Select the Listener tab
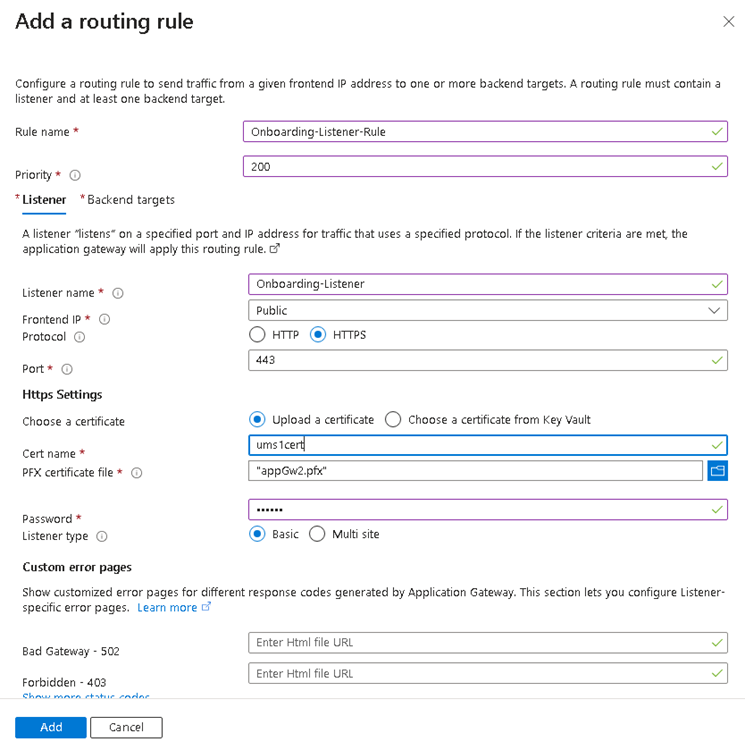This screenshot has height=750, width=745. point(44,200)
